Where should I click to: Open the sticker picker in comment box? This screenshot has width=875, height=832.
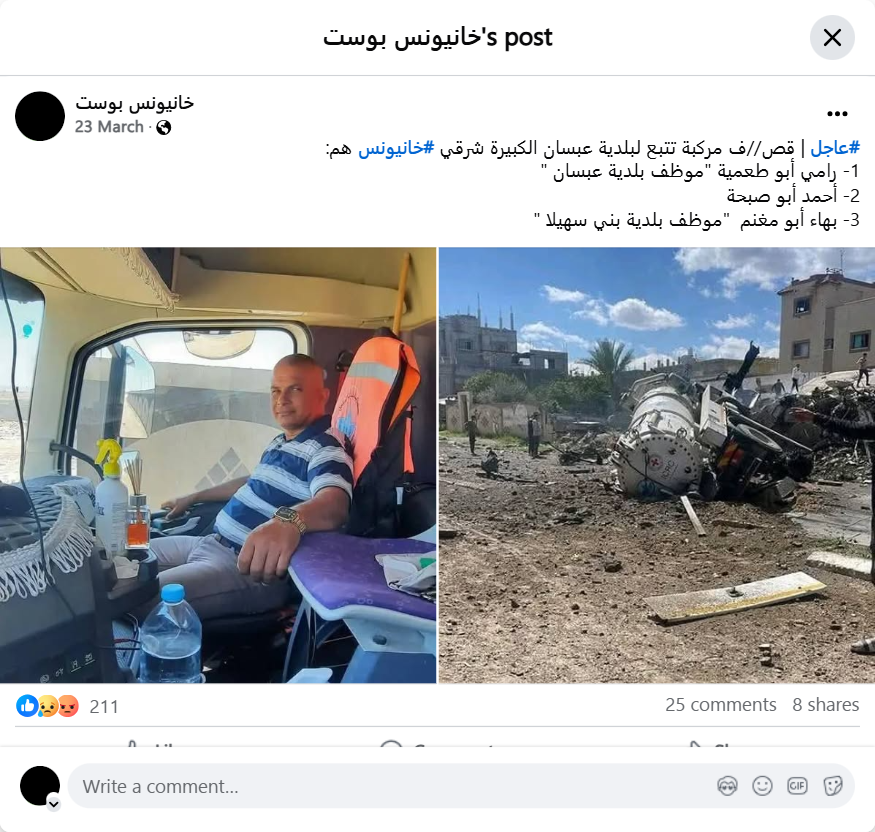click(x=832, y=786)
